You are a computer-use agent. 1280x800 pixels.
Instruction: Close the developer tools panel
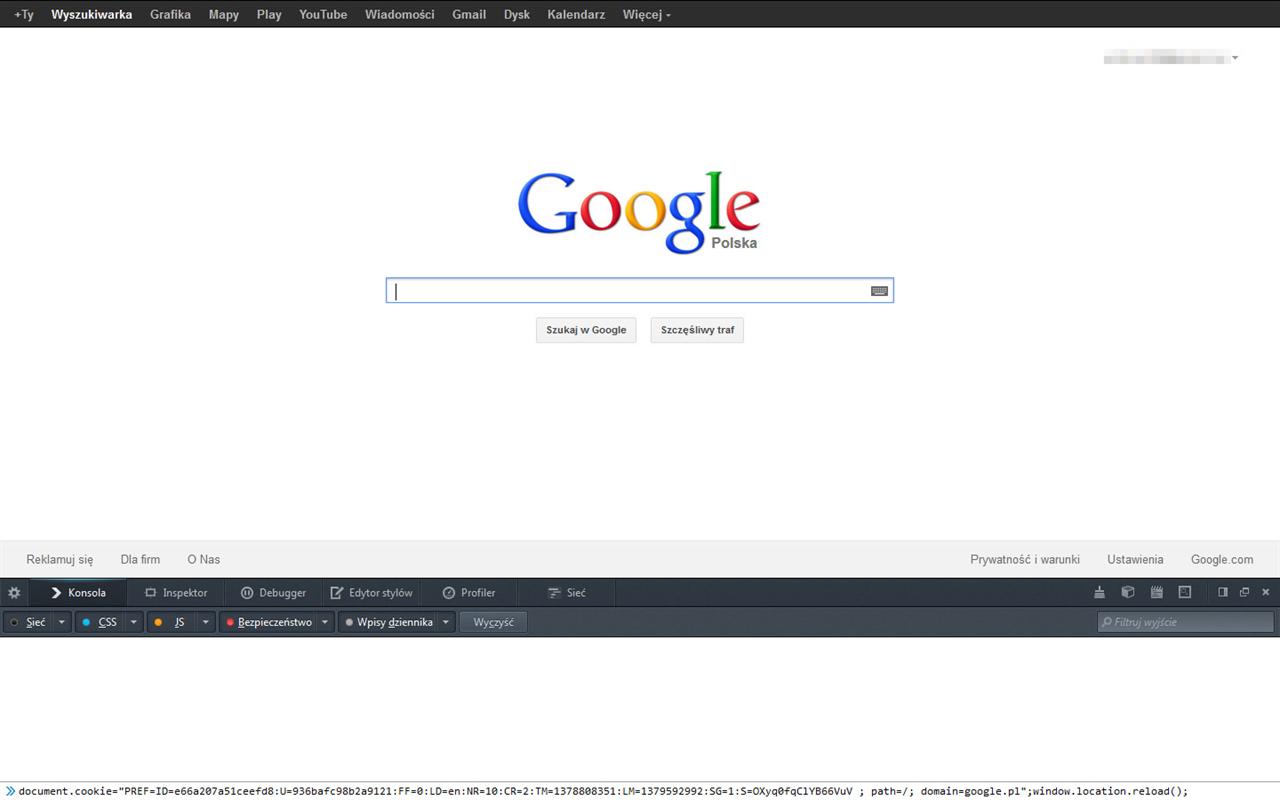(1266, 592)
